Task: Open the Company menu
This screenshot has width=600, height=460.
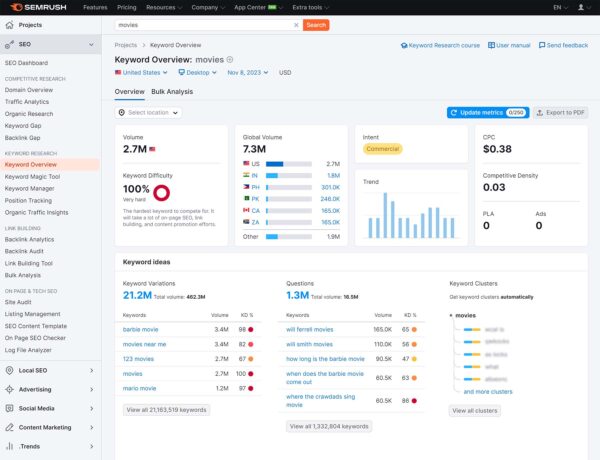Action: coord(208,7)
